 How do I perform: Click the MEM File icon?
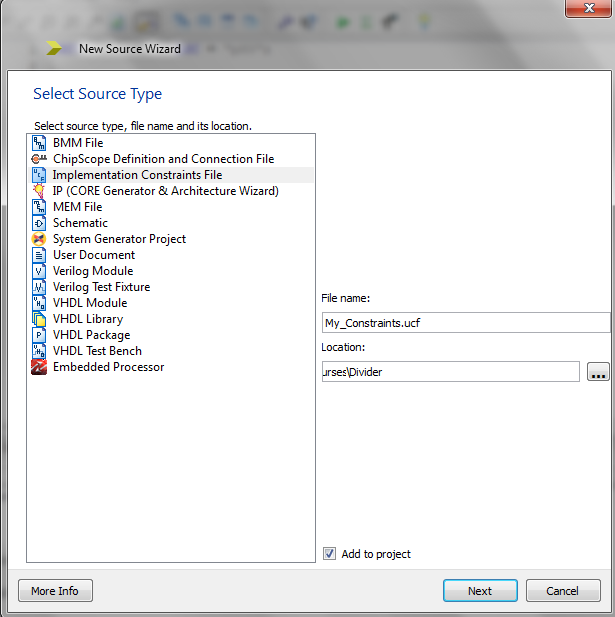click(x=39, y=207)
